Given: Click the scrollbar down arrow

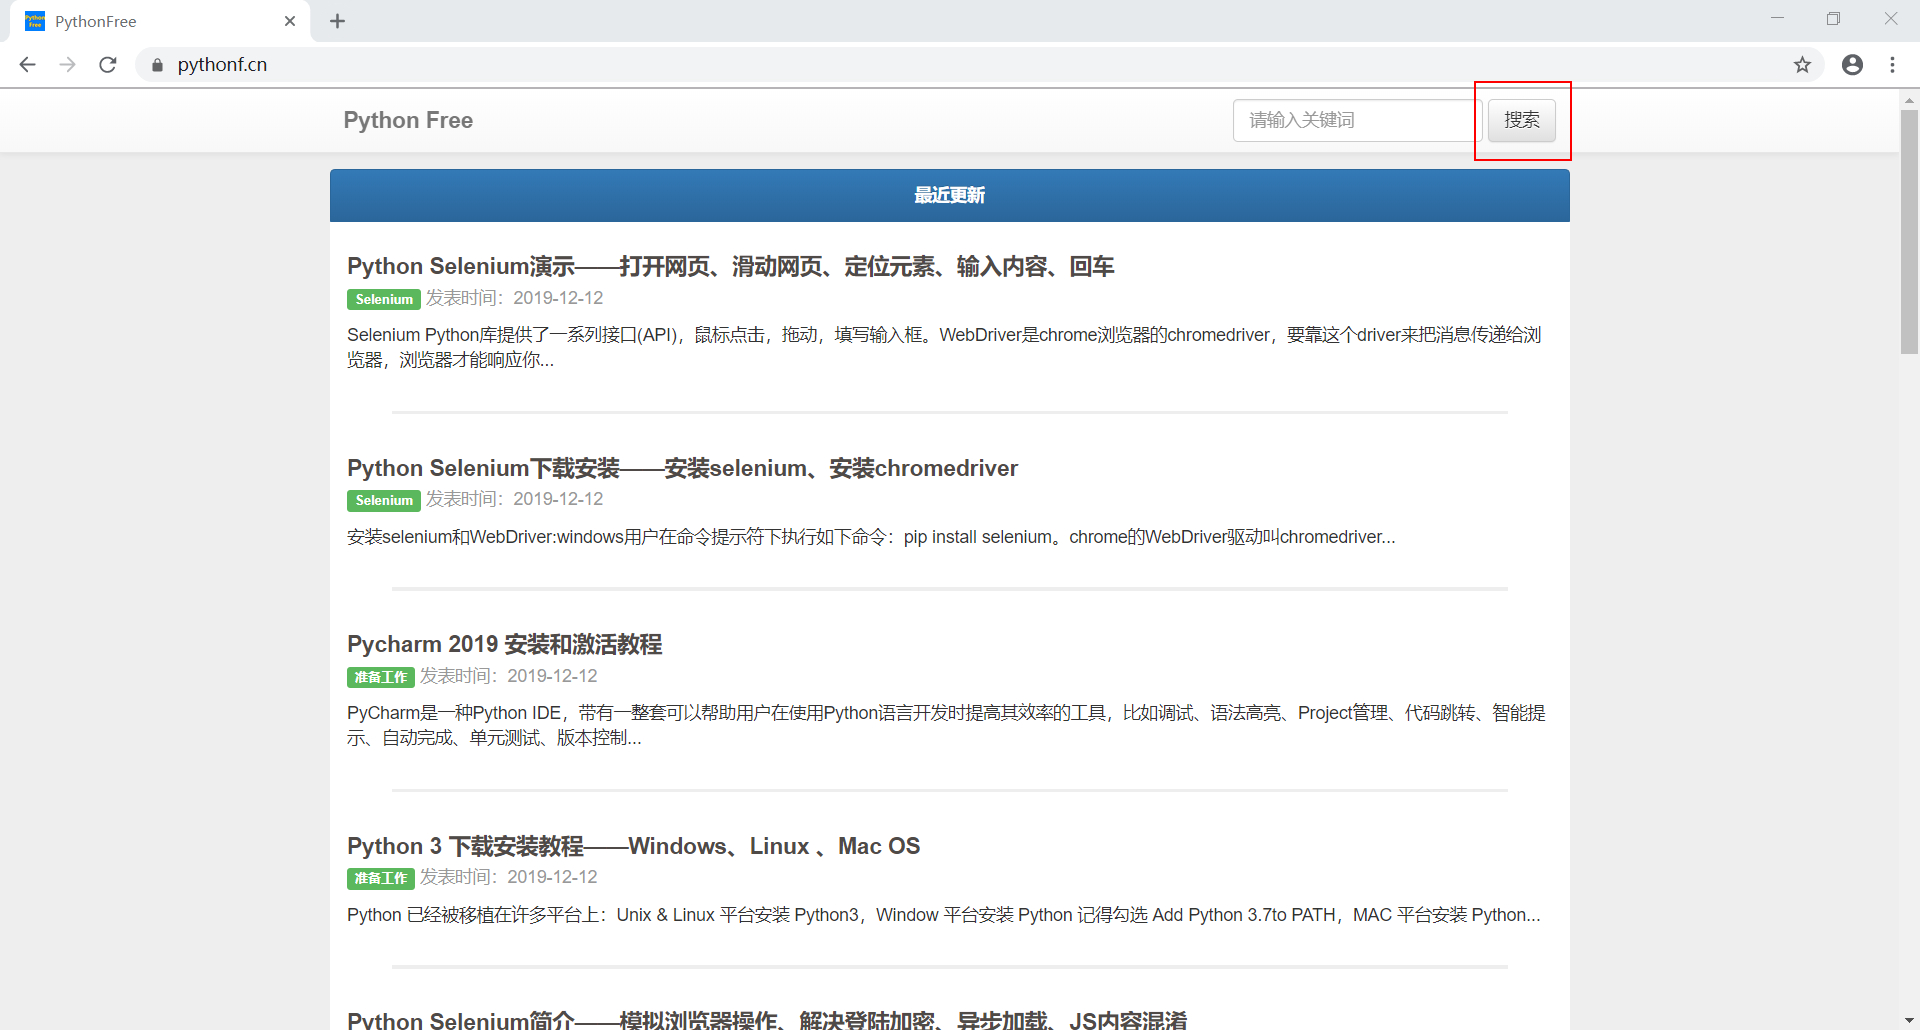Looking at the screenshot, I should click(1909, 1021).
